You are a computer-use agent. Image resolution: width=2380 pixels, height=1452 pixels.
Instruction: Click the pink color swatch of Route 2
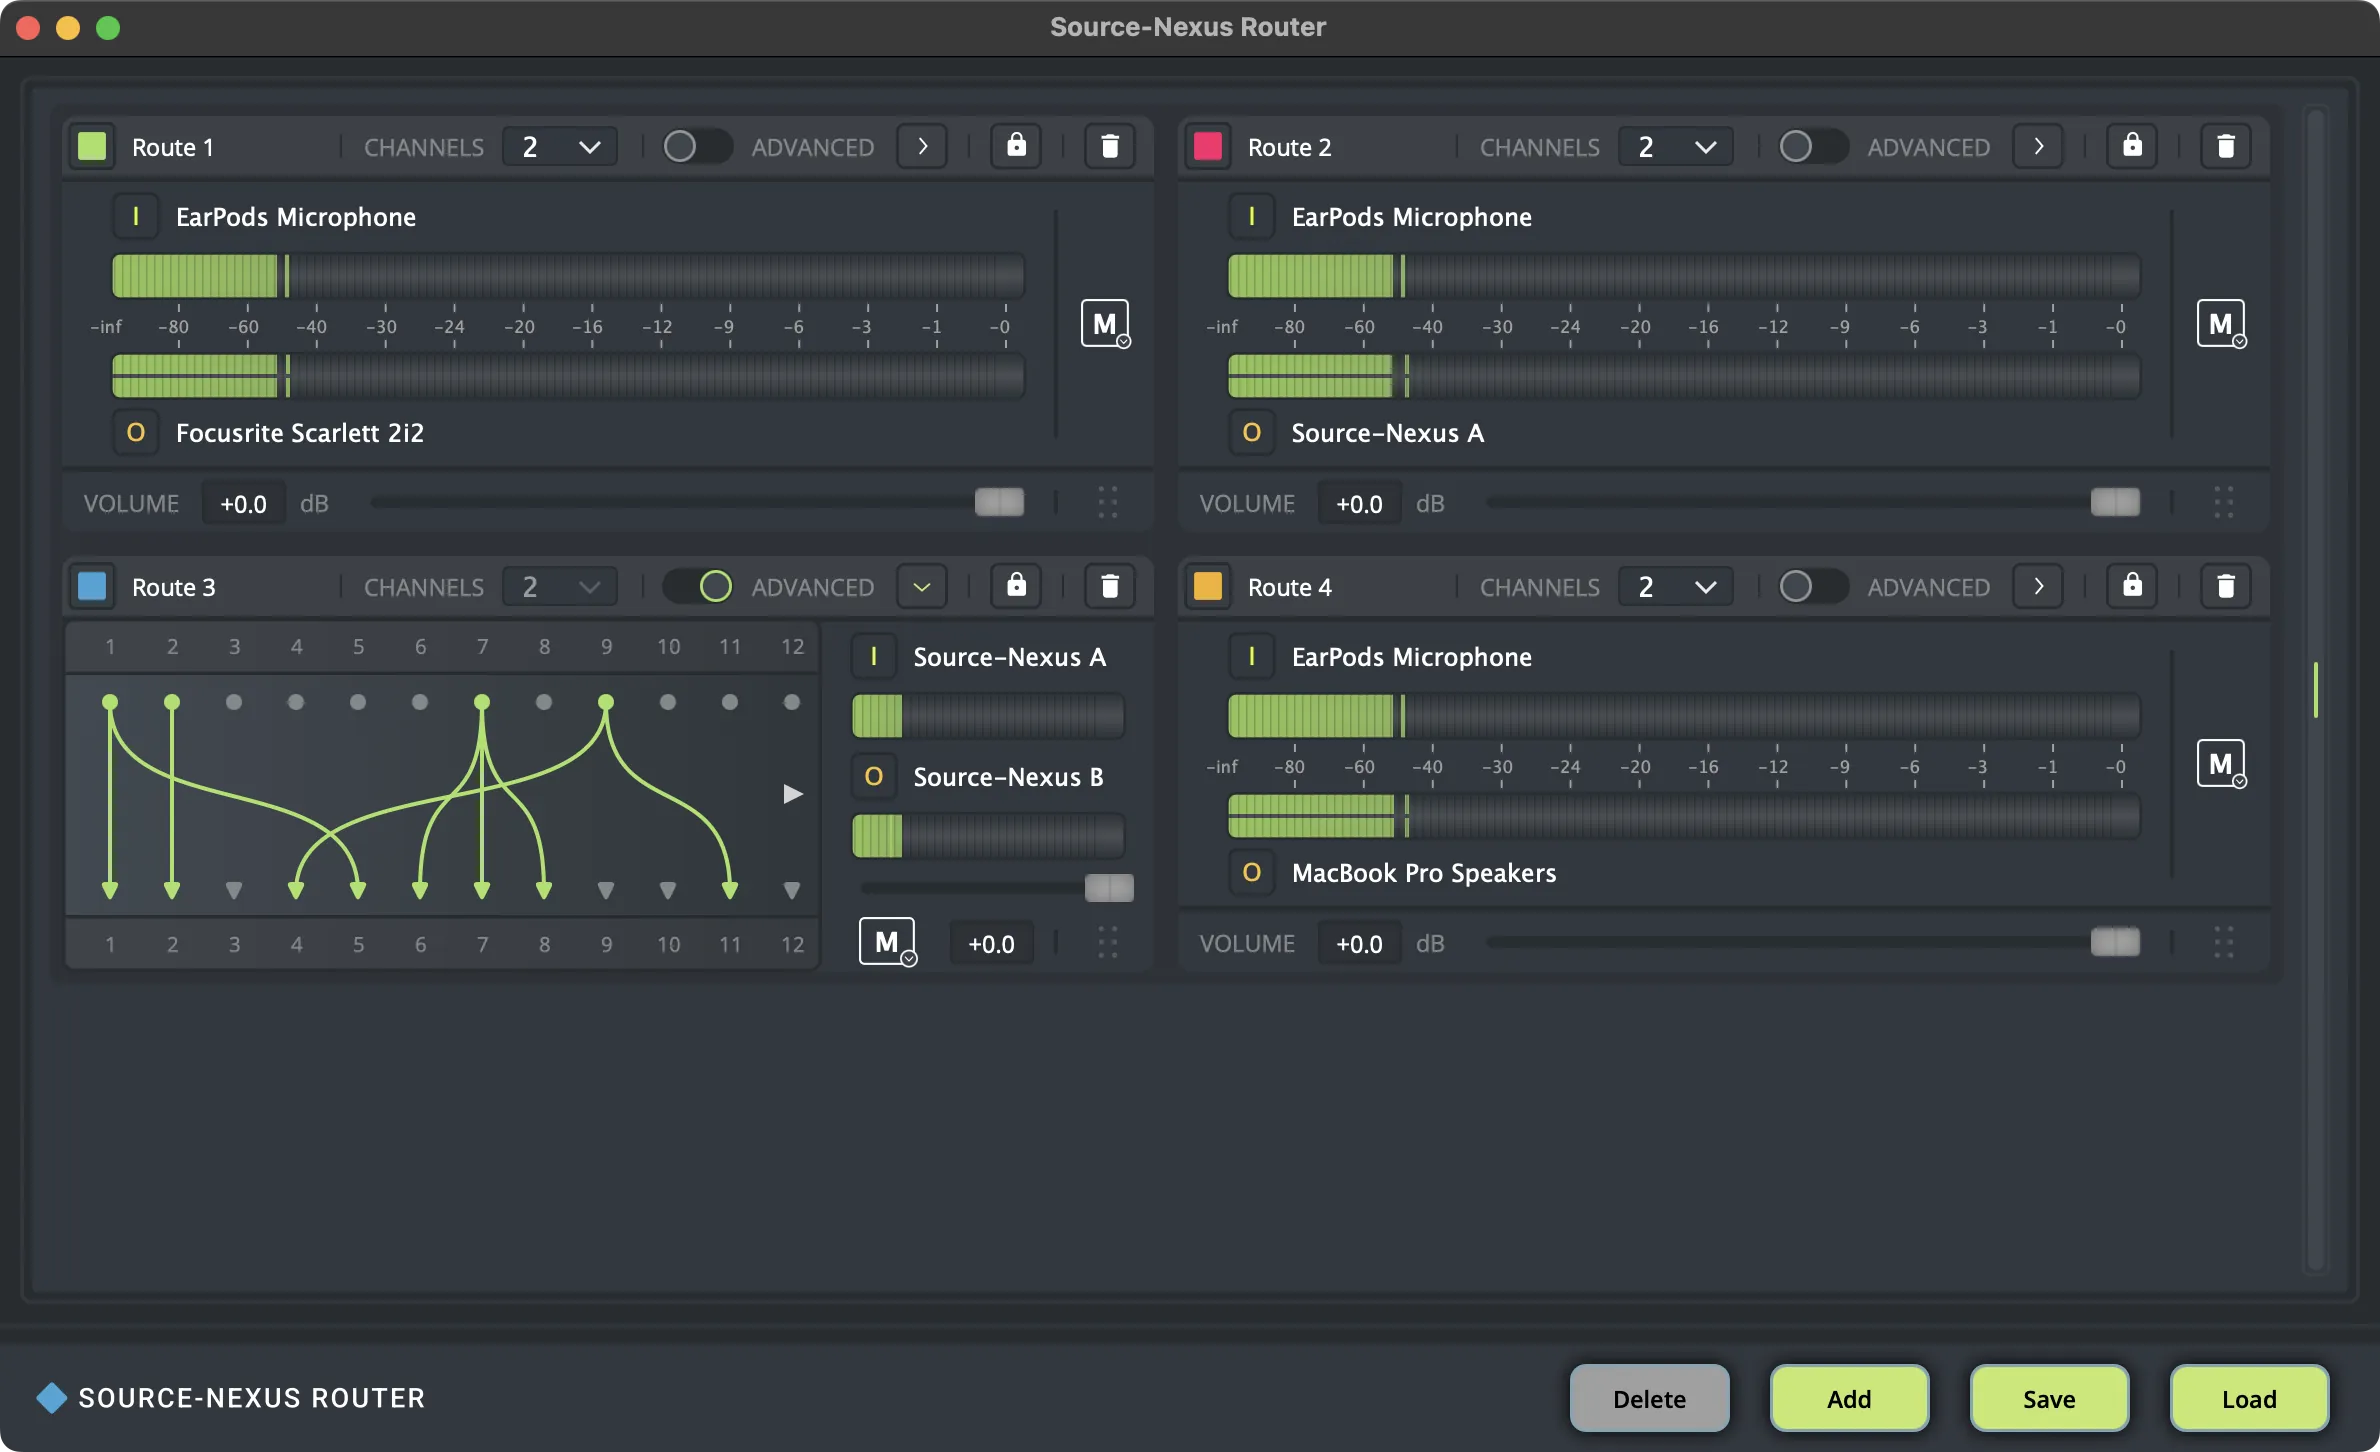(1208, 146)
